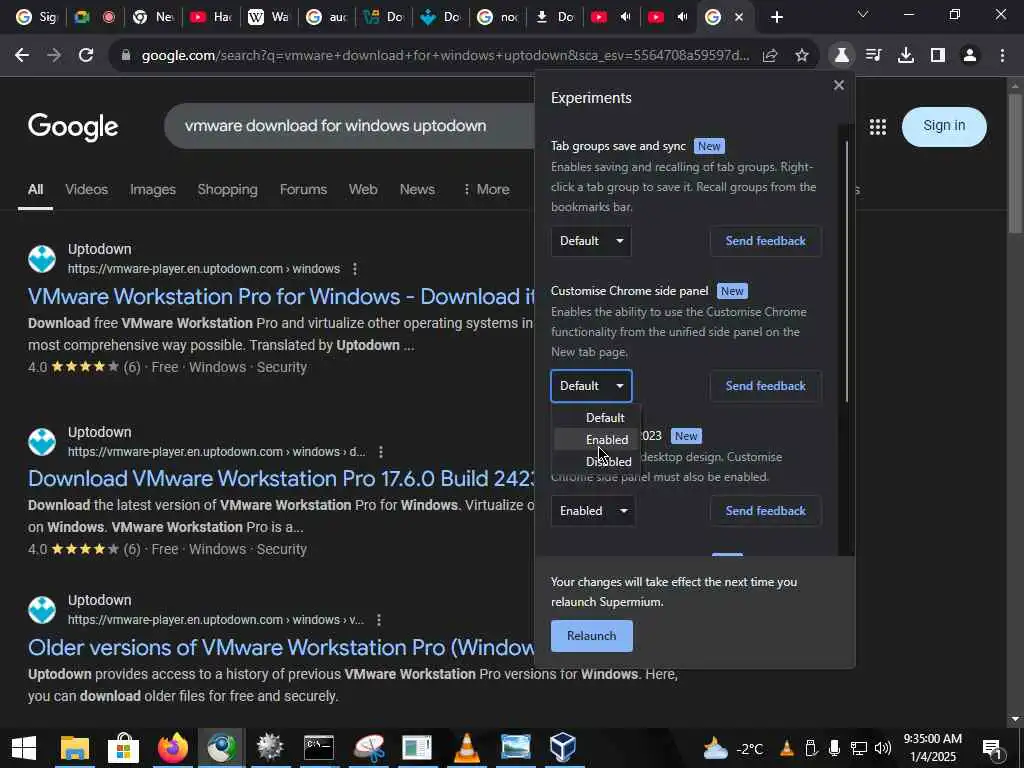Bookmark this page with the star icon
1024x768 pixels.
tap(802, 56)
